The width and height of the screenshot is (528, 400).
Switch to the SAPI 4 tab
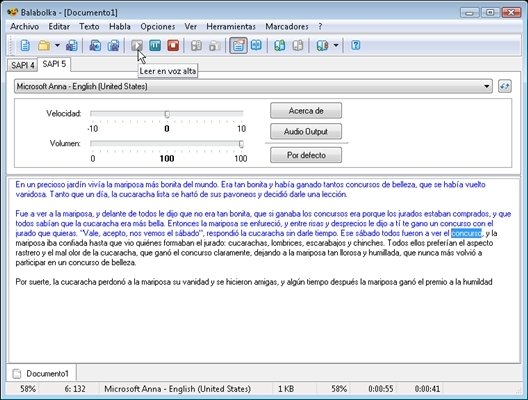tap(23, 65)
